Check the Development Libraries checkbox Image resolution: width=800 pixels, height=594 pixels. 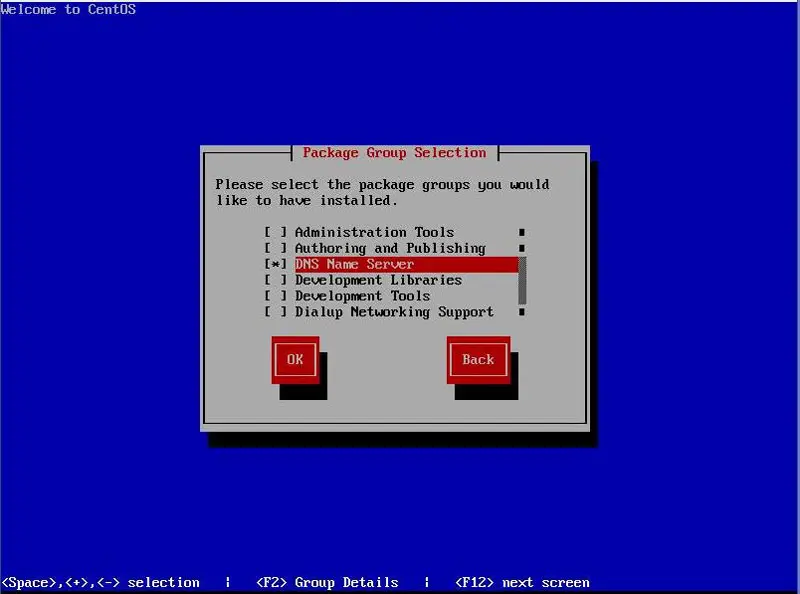click(x=276, y=280)
